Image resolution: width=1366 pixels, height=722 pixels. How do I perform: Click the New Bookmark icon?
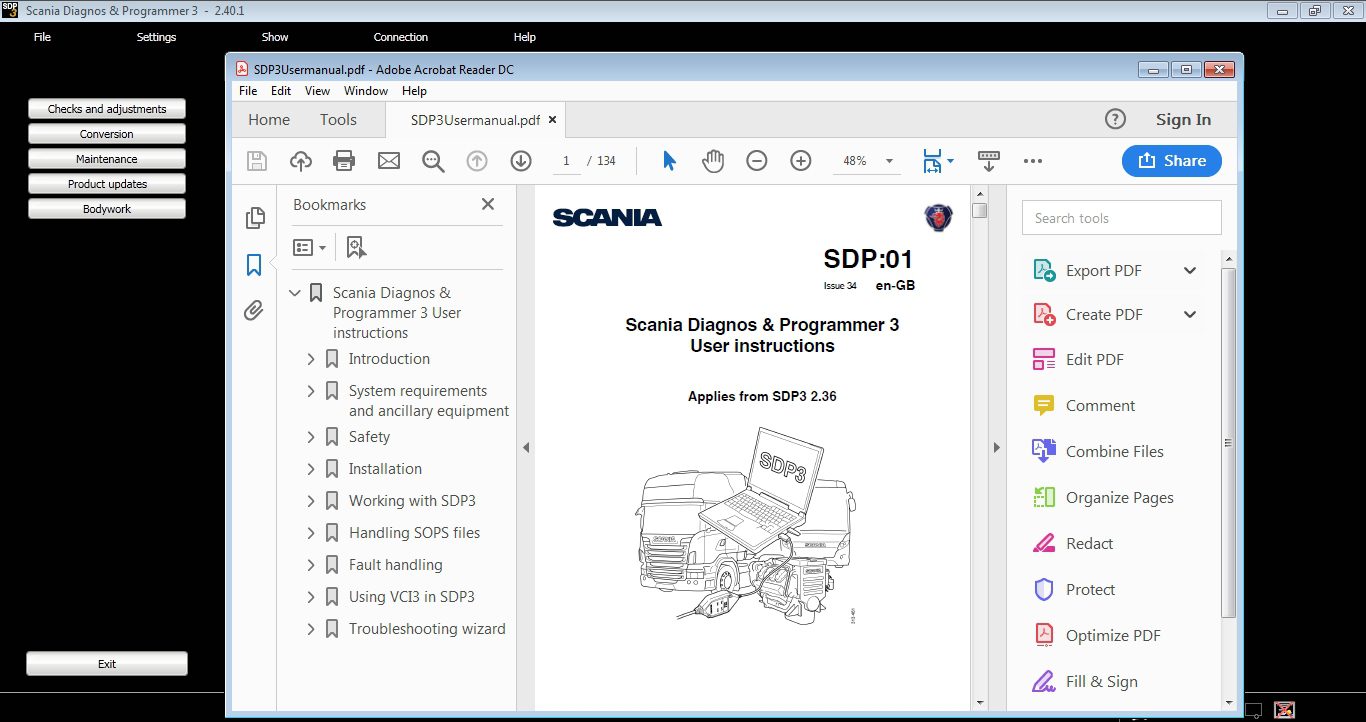click(x=355, y=246)
